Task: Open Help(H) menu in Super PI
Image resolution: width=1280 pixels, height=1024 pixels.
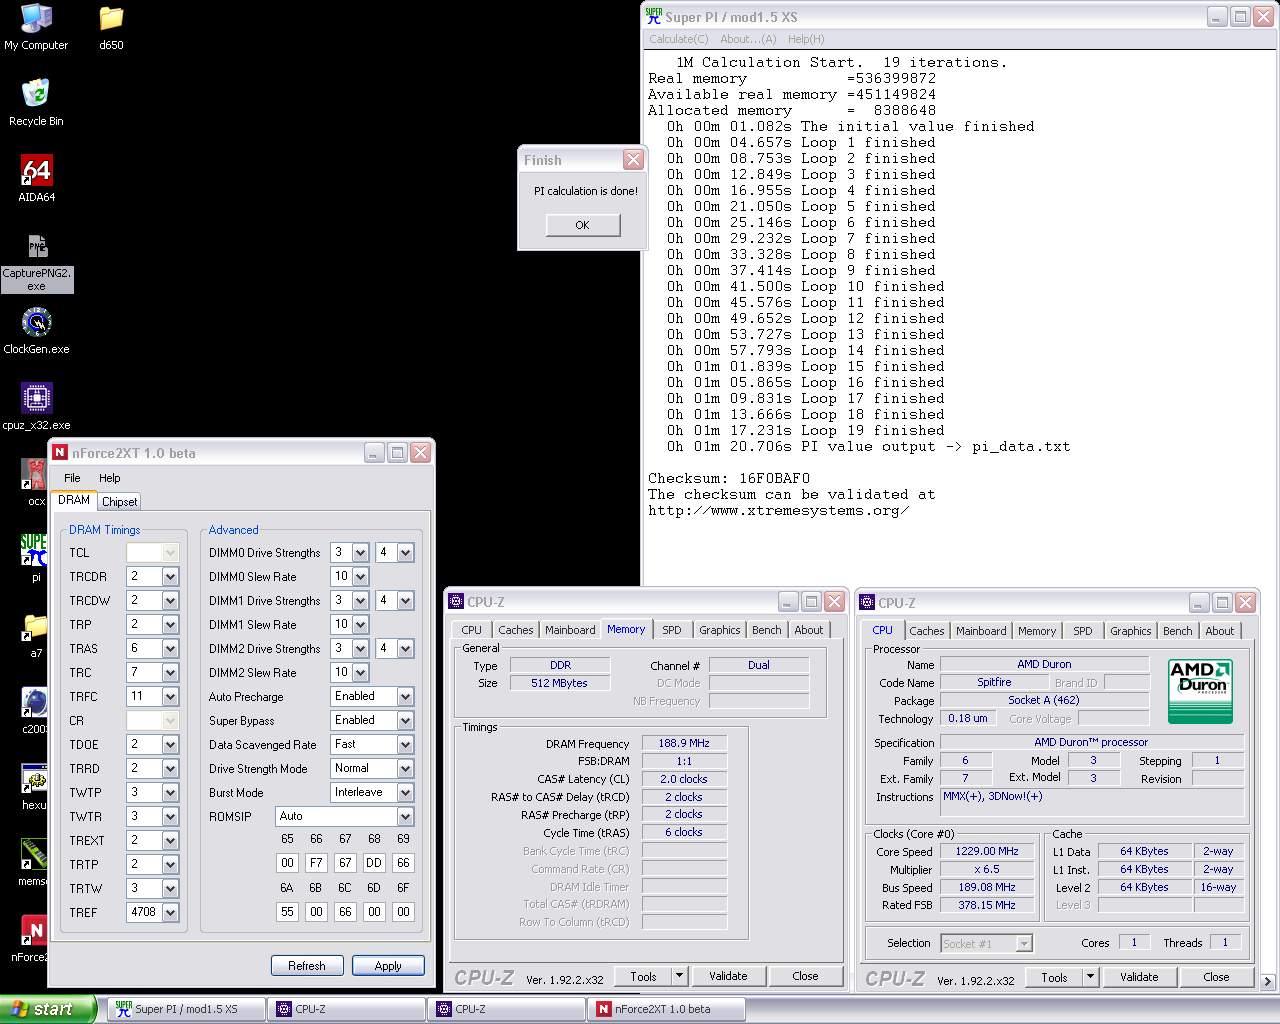Action: tap(806, 39)
